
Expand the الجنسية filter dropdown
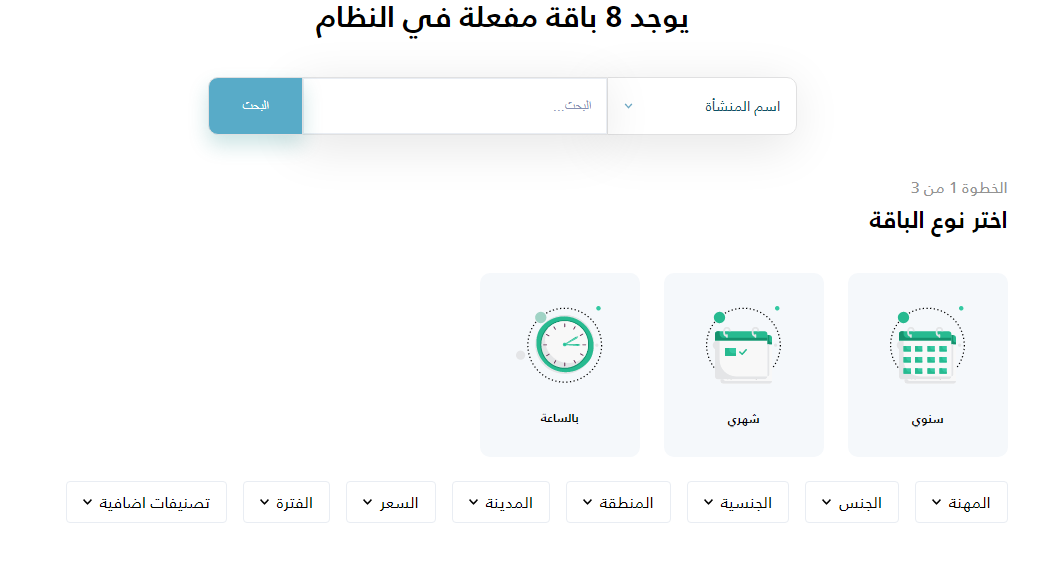(x=737, y=502)
